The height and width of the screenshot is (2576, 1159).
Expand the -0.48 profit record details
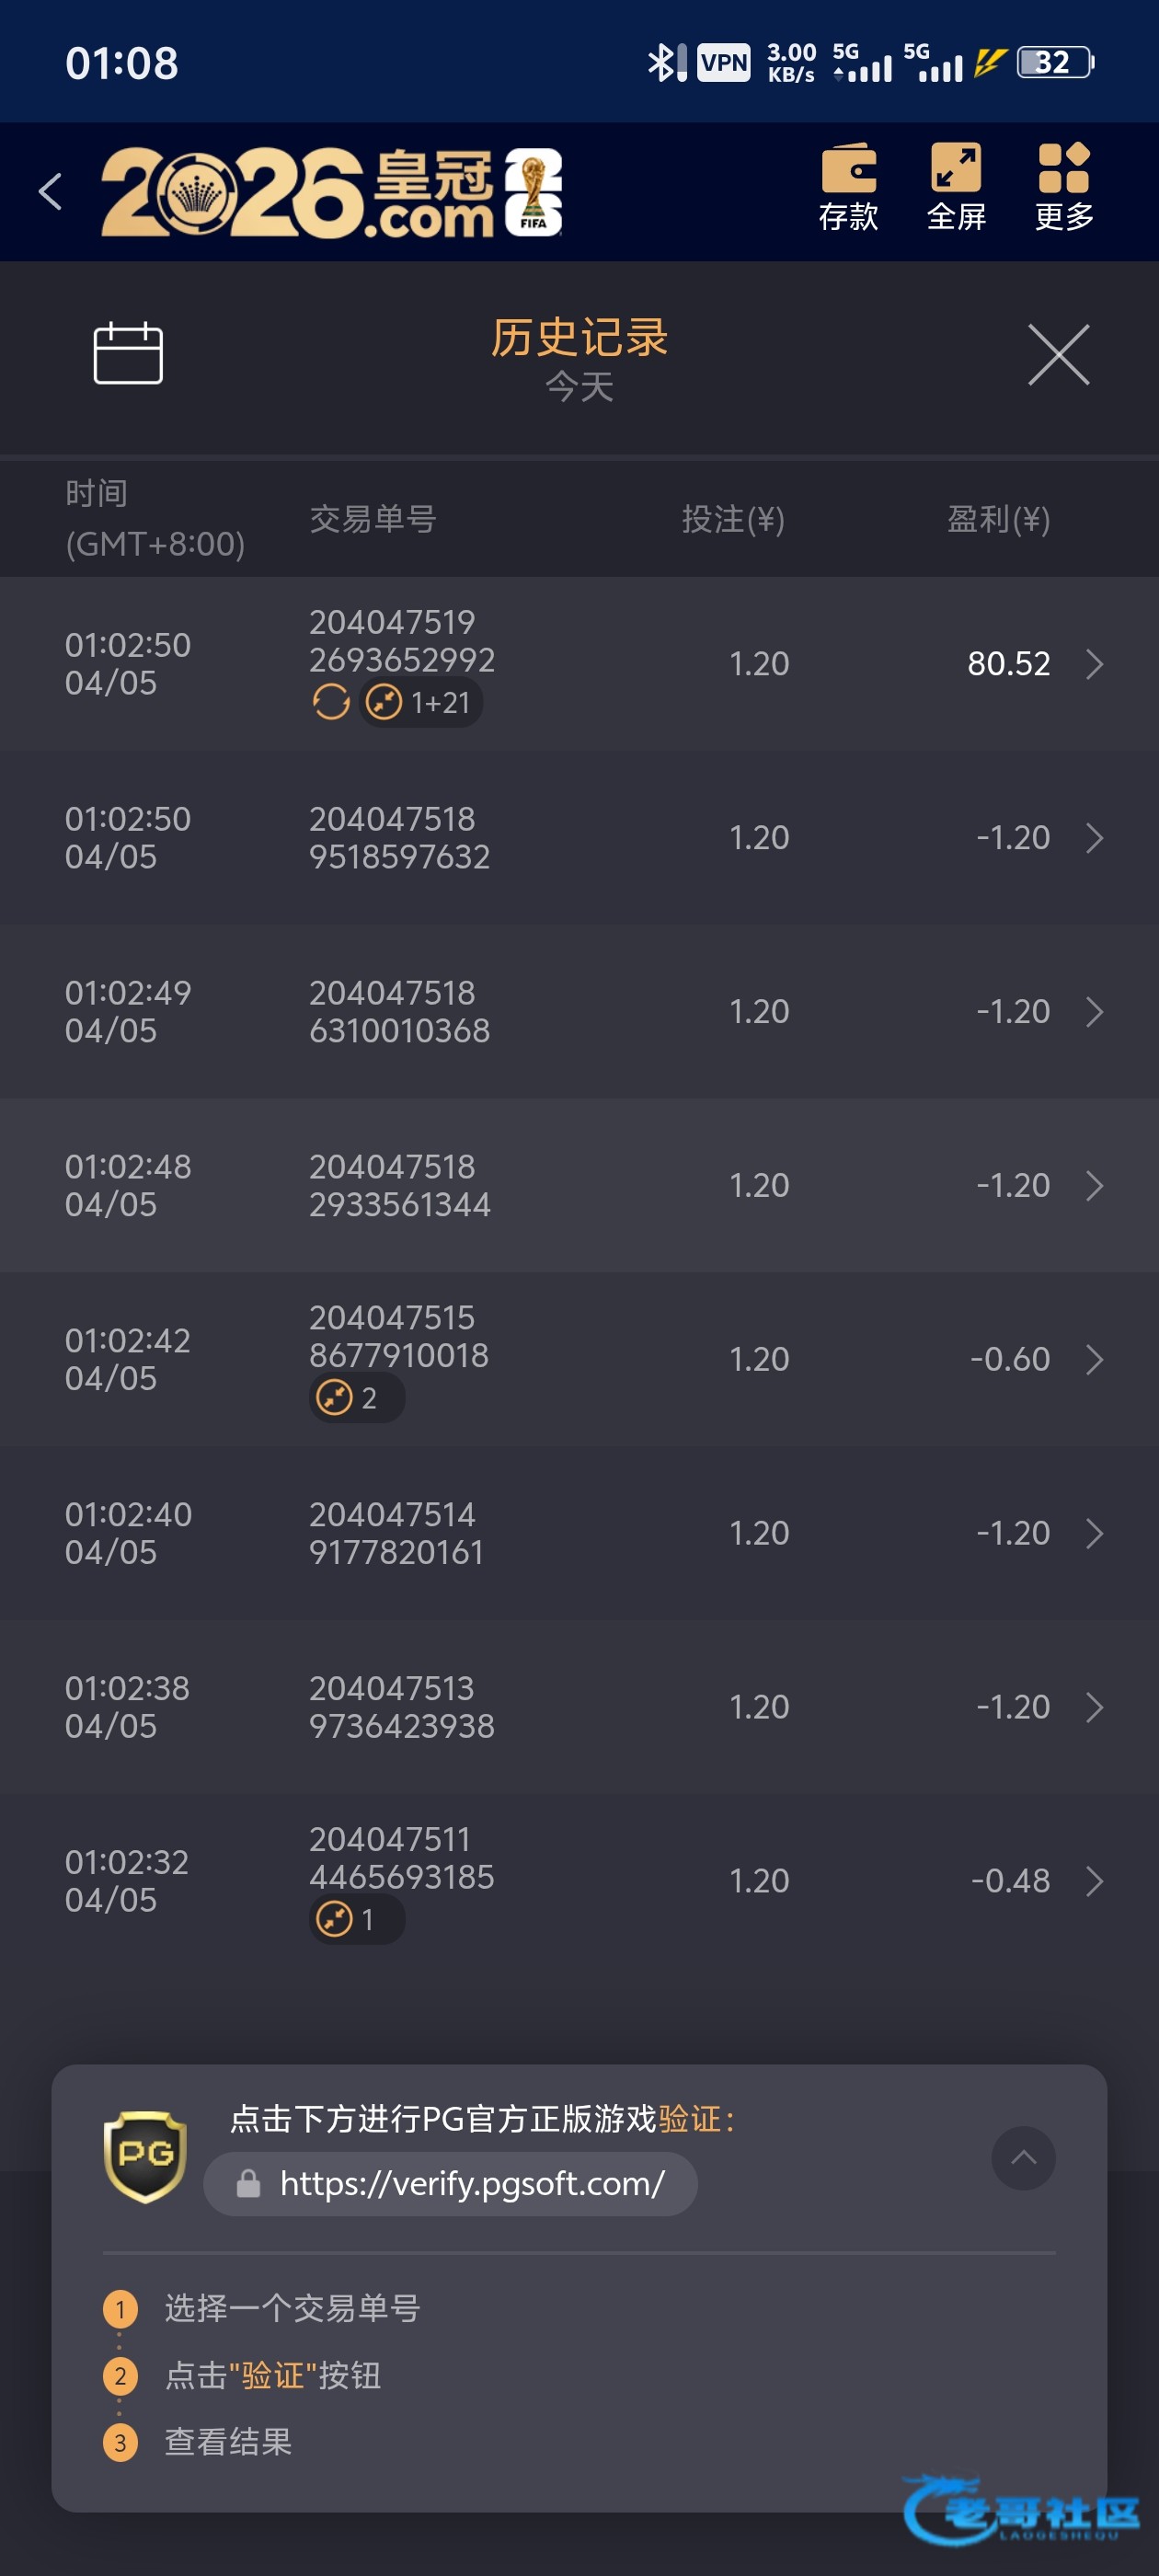click(x=1095, y=1881)
